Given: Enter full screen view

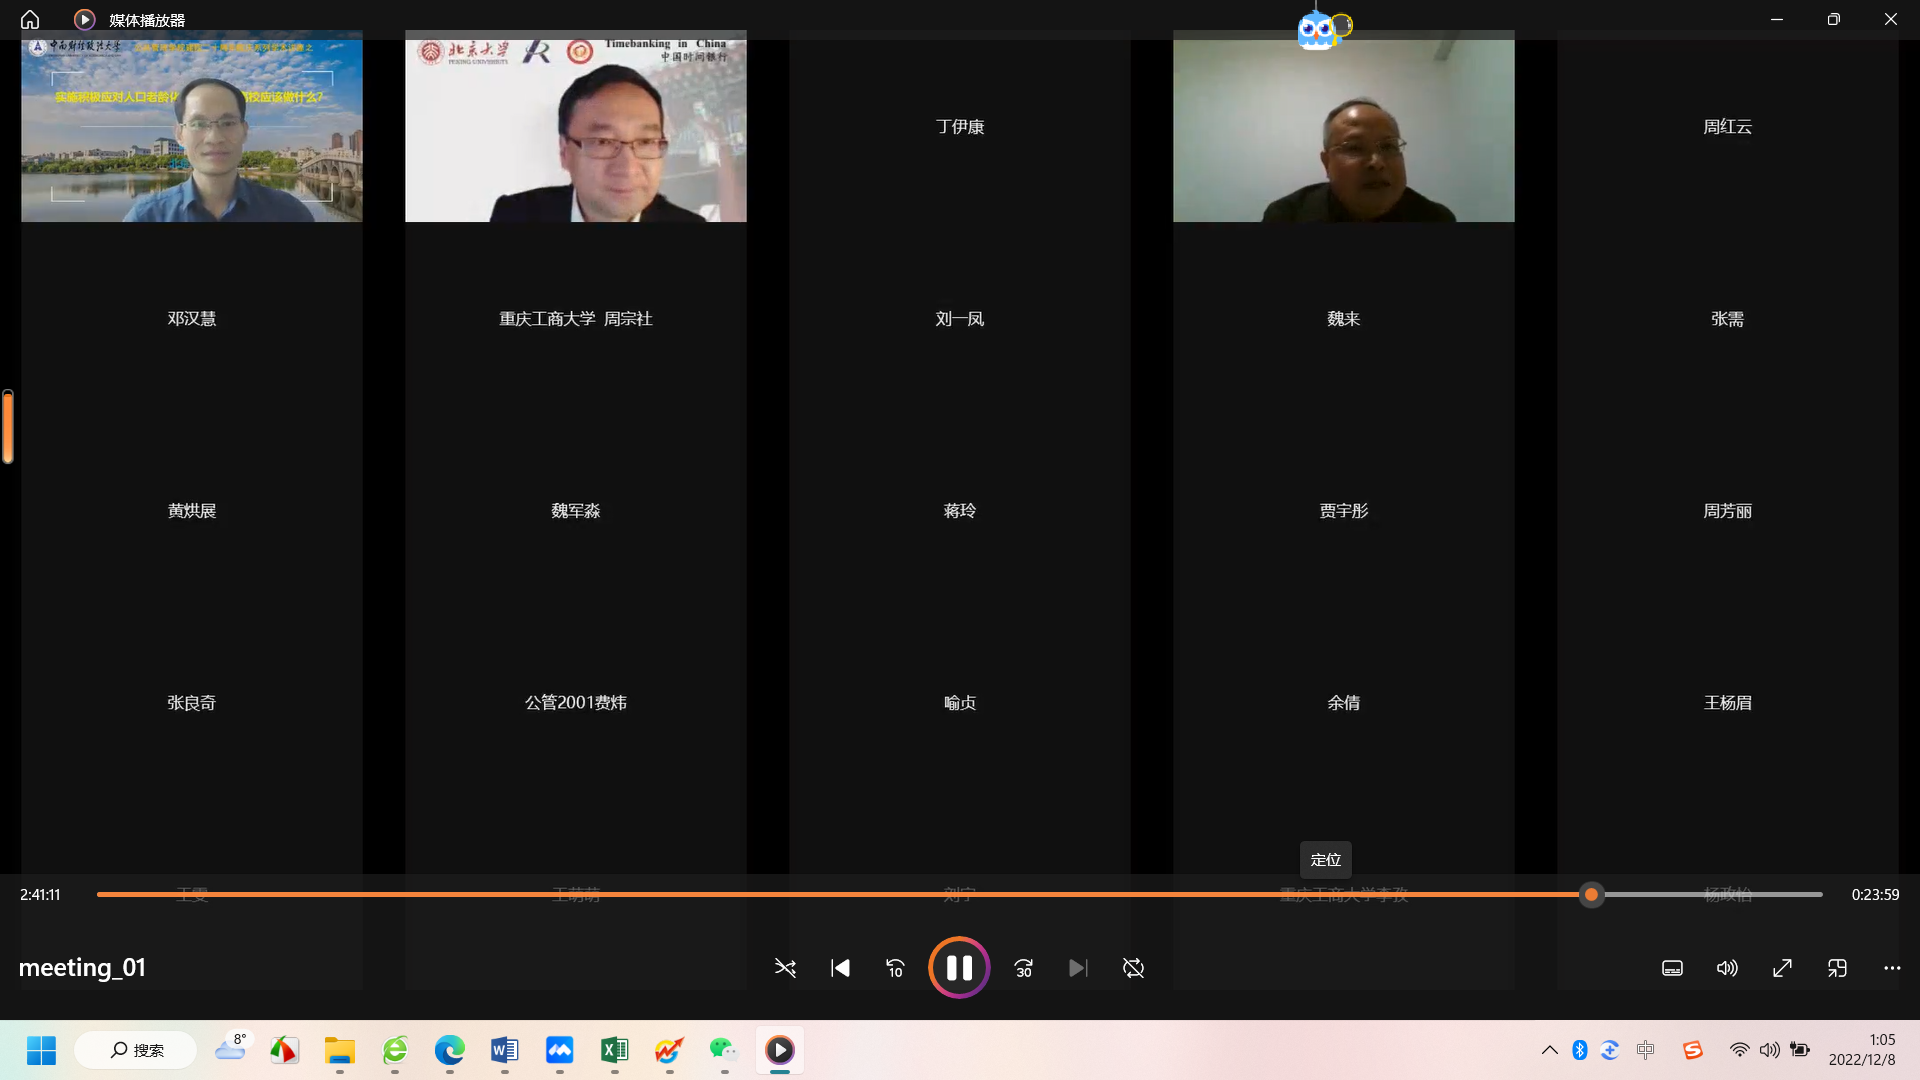Looking at the screenshot, I should coord(1782,968).
